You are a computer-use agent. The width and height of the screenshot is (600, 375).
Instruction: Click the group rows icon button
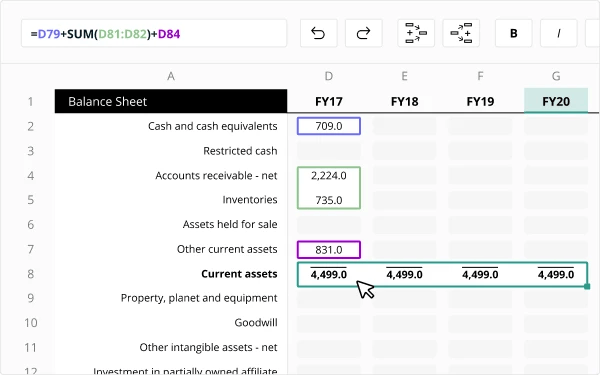tap(416, 33)
